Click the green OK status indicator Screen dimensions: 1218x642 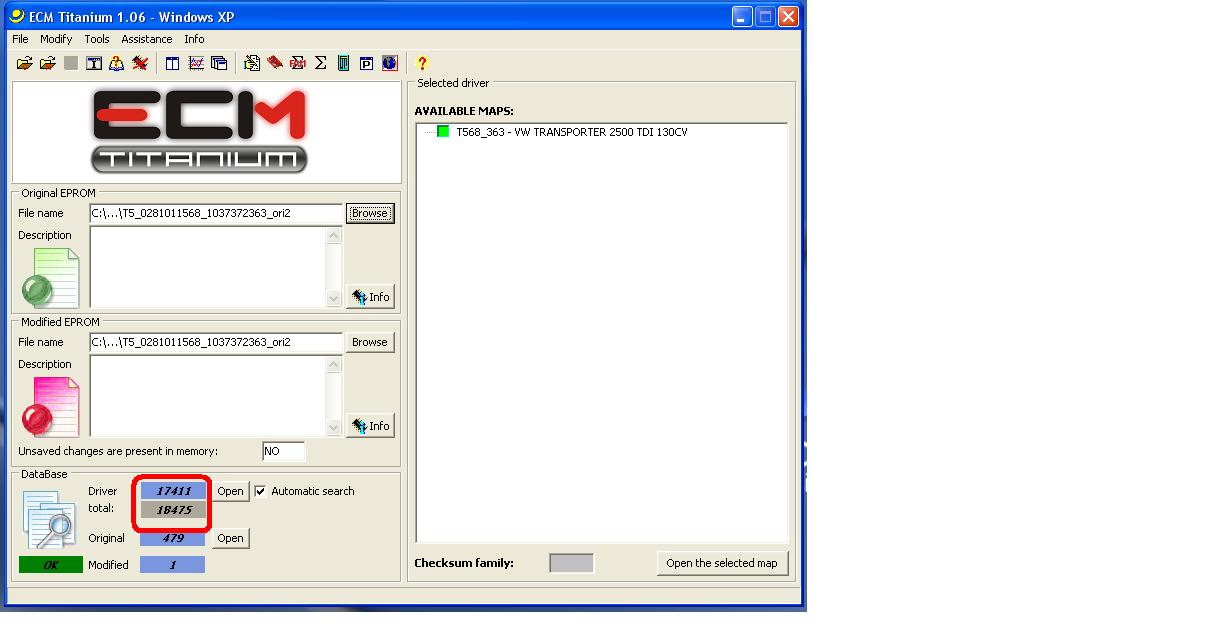click(x=50, y=565)
